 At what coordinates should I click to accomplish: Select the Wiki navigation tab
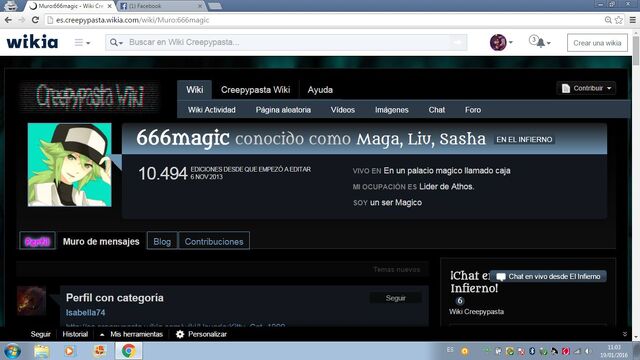[x=194, y=90]
